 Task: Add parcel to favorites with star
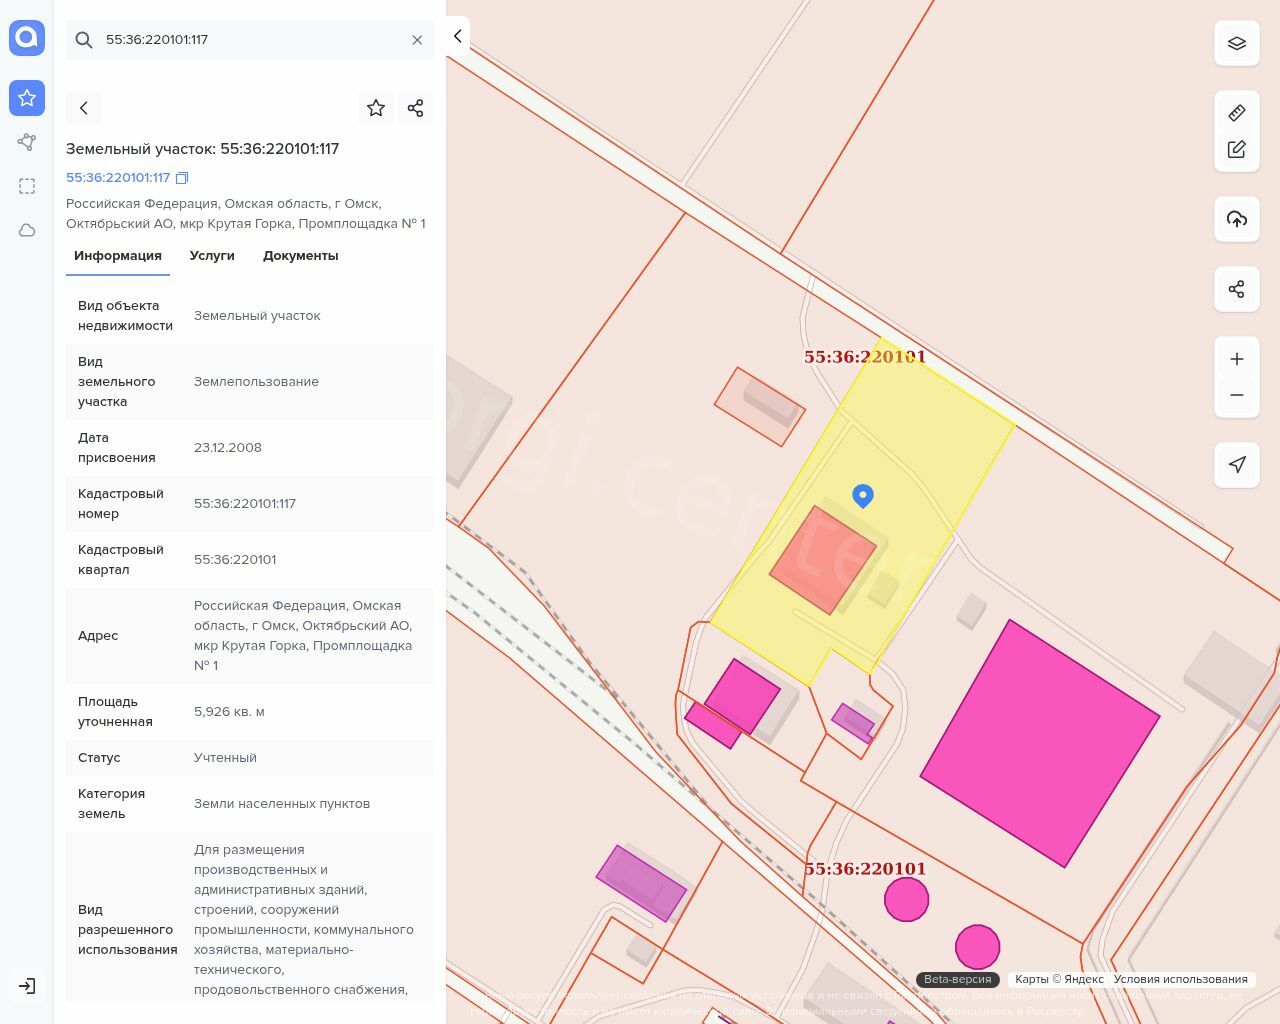pos(376,108)
